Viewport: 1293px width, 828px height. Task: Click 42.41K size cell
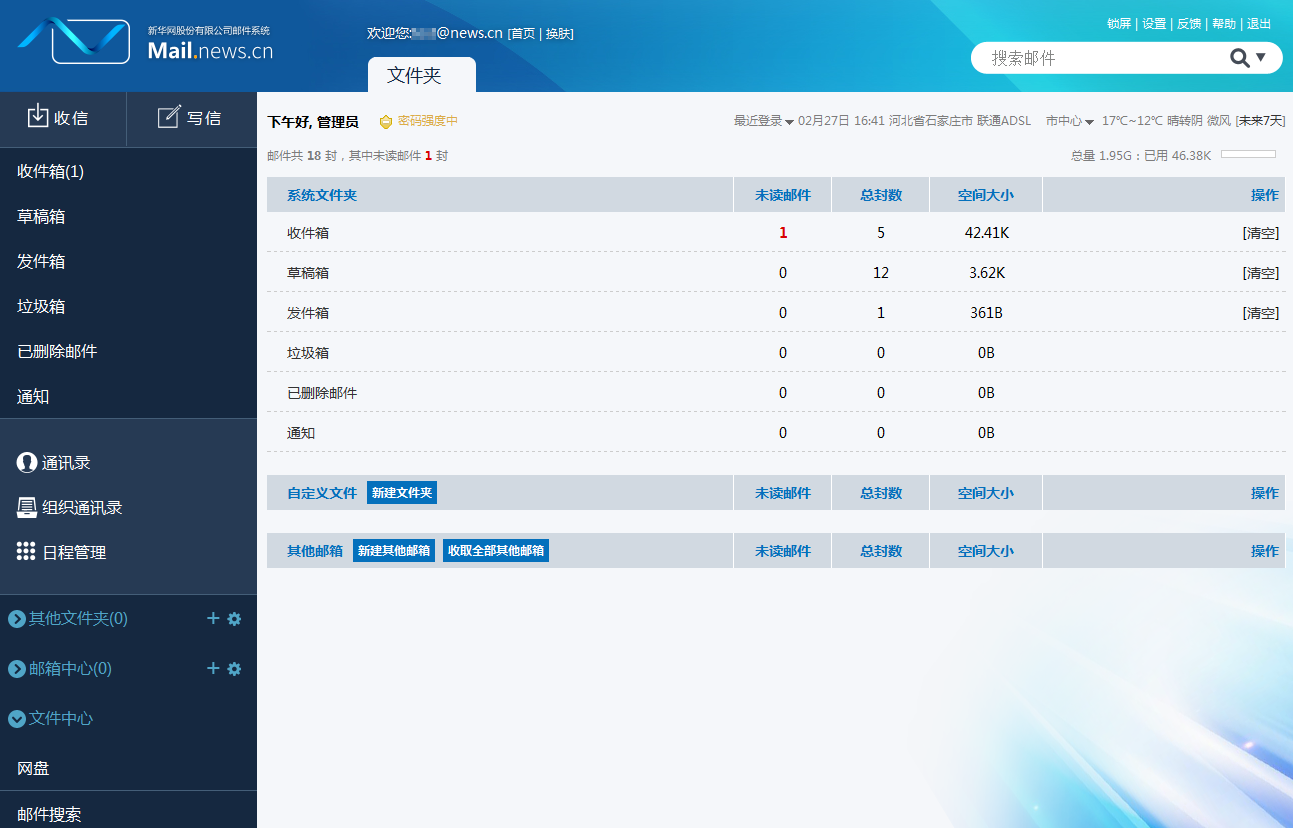[x=986, y=233]
